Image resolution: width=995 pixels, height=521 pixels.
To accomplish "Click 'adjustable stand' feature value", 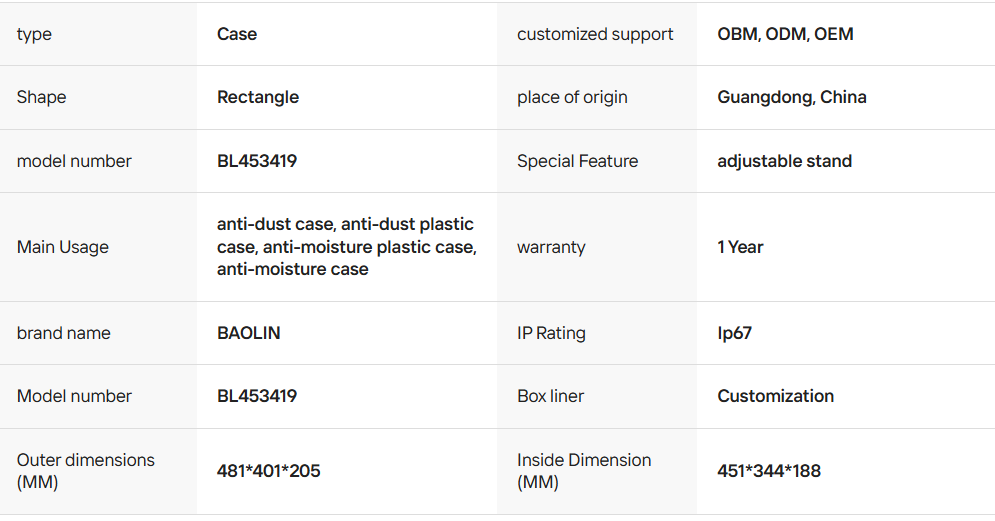I will (785, 161).
